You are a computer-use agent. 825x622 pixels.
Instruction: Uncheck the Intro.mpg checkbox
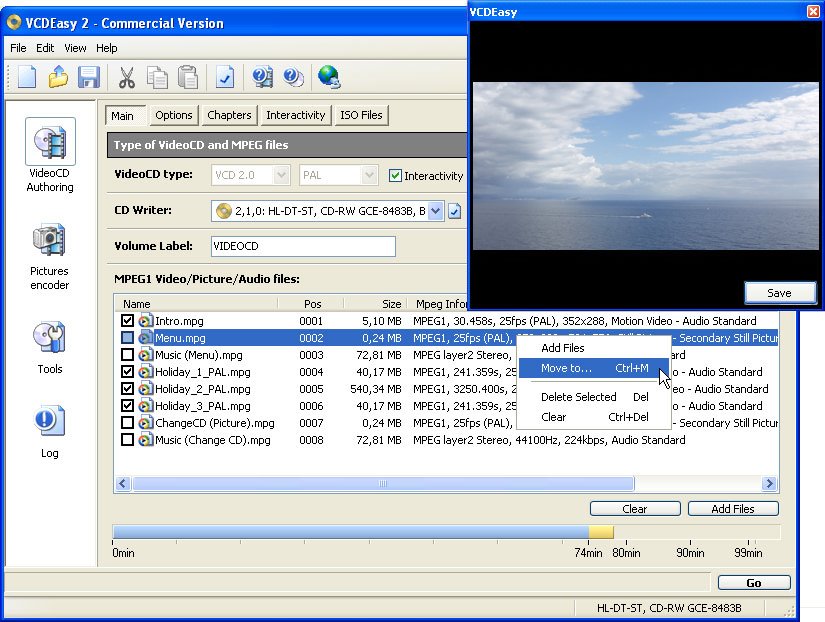[x=127, y=320]
